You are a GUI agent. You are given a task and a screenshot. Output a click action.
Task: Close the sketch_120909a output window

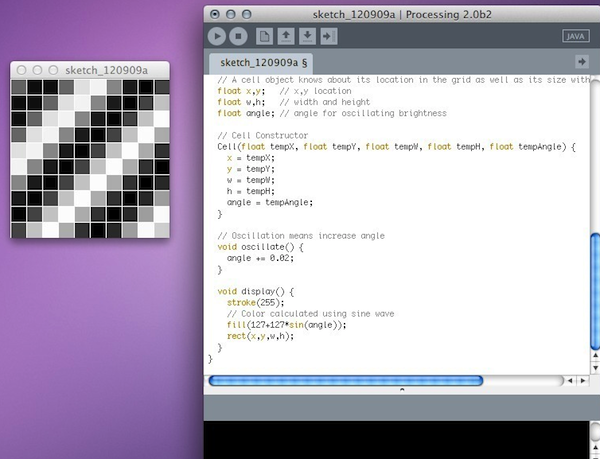[x=22, y=70]
